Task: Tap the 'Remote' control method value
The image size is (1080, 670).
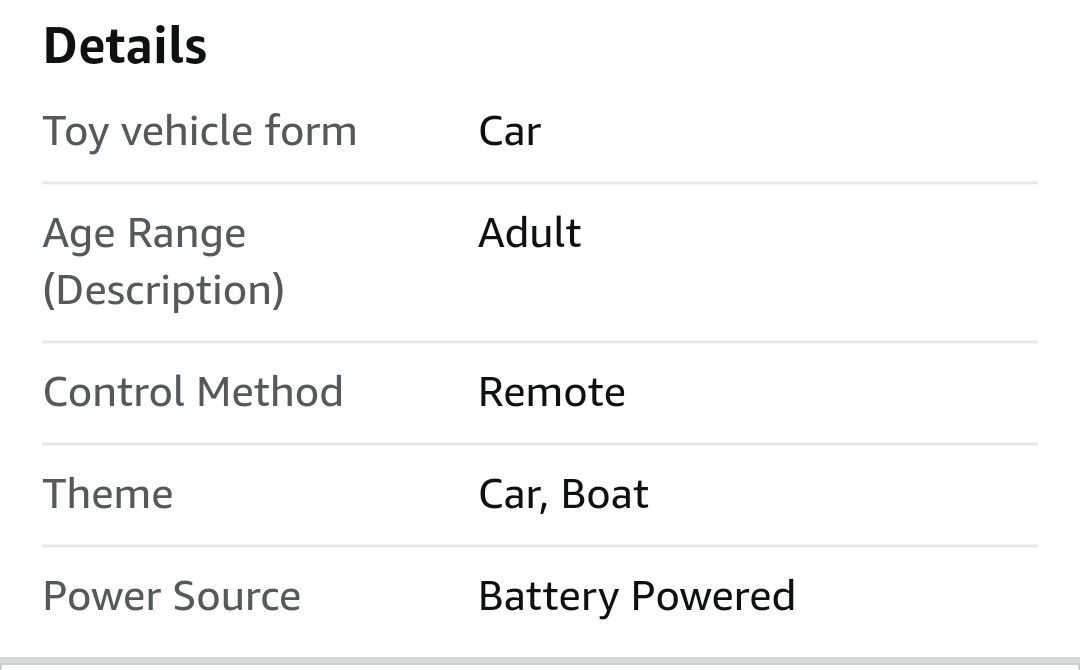Action: pyautogui.click(x=551, y=392)
